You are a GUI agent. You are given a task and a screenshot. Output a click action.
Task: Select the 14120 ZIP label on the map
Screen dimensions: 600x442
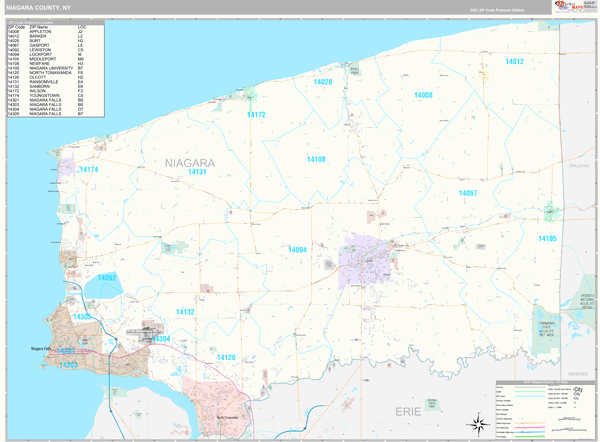pyautogui.click(x=226, y=357)
